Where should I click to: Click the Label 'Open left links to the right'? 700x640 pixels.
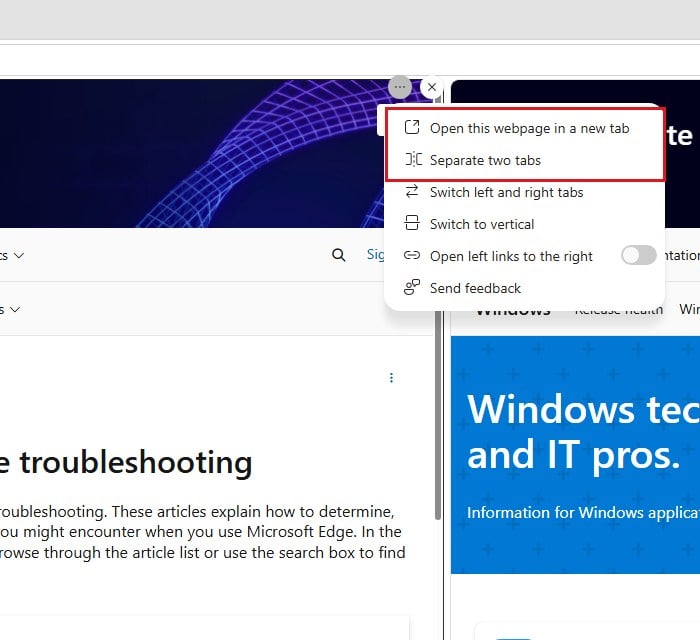(511, 256)
